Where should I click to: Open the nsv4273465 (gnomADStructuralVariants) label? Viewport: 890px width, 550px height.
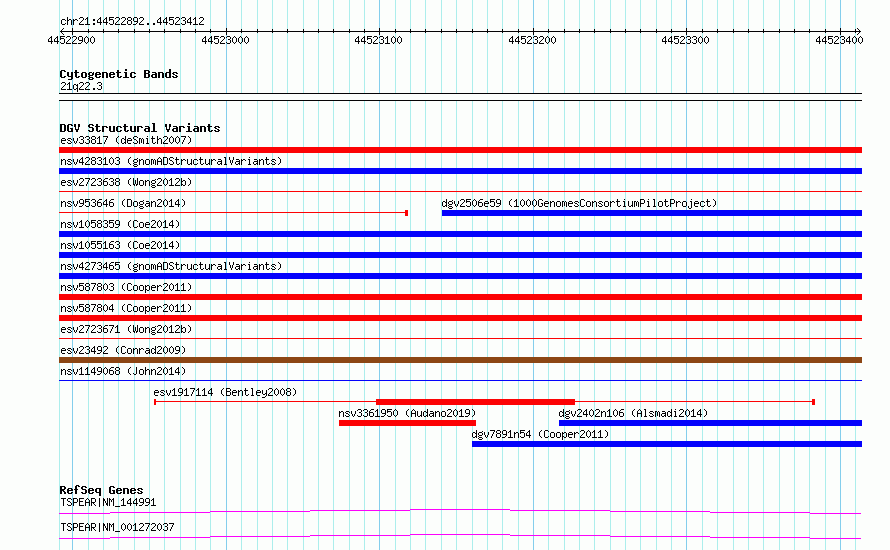171,266
